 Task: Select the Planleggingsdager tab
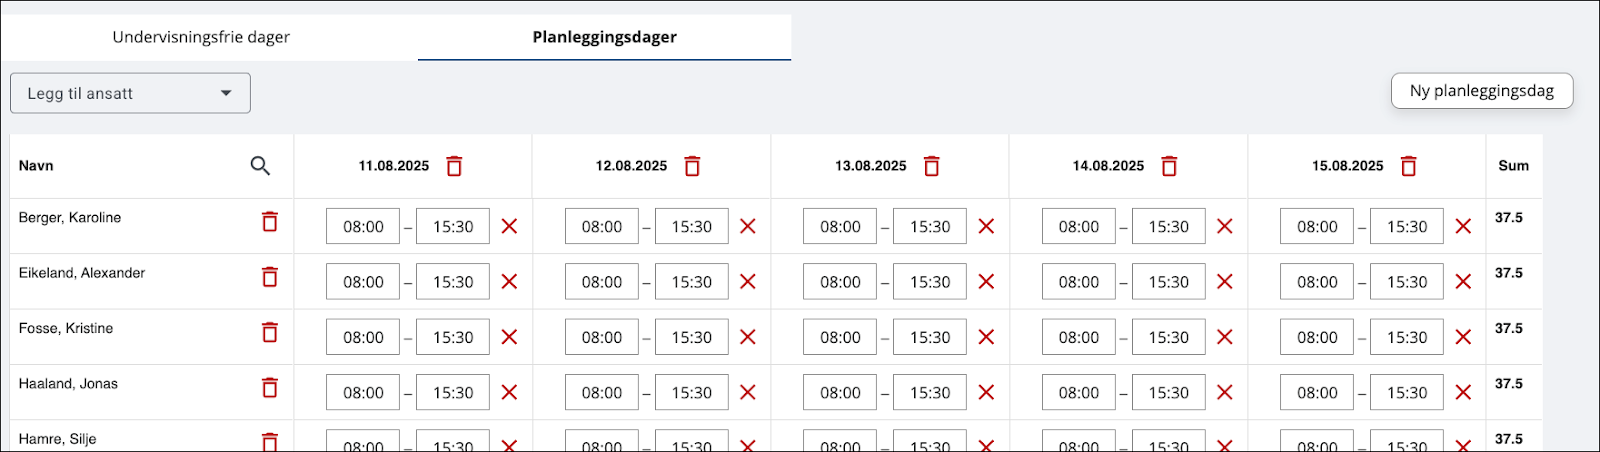(604, 37)
